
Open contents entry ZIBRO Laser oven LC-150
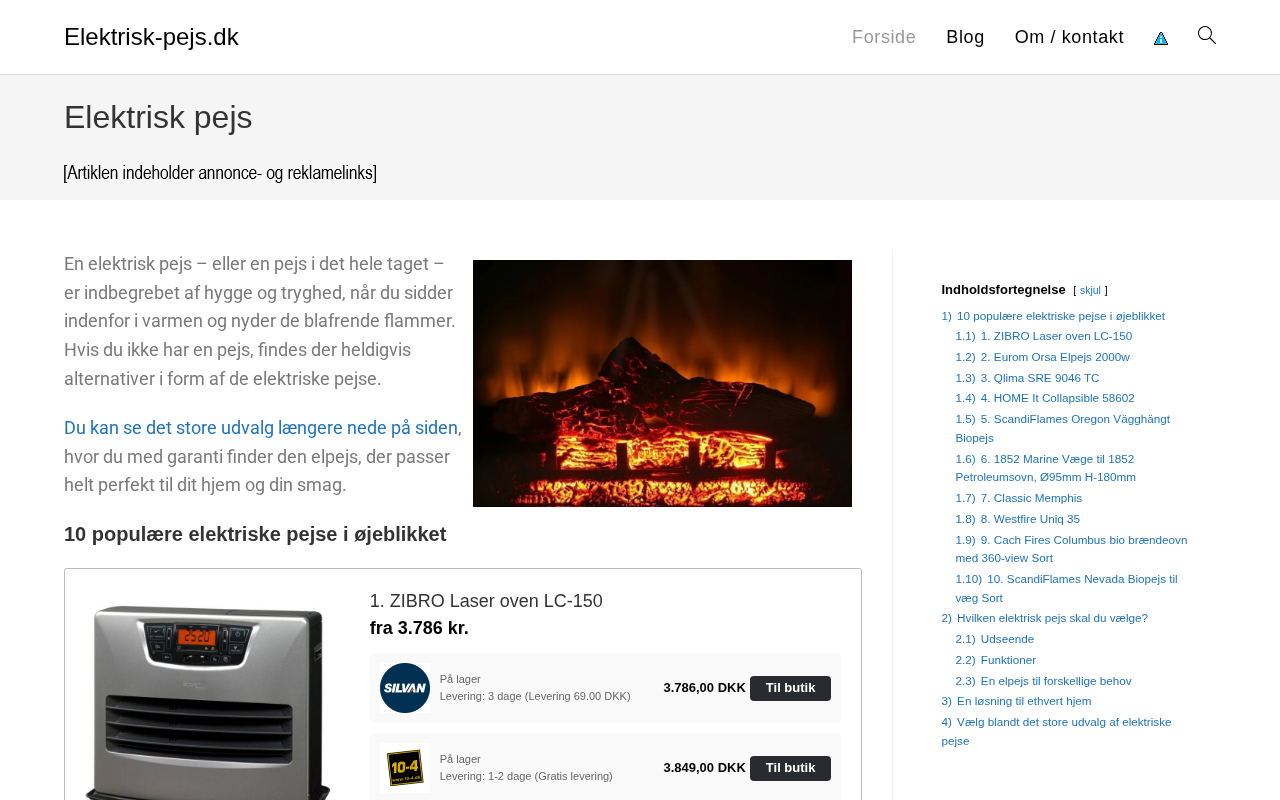coord(1044,336)
